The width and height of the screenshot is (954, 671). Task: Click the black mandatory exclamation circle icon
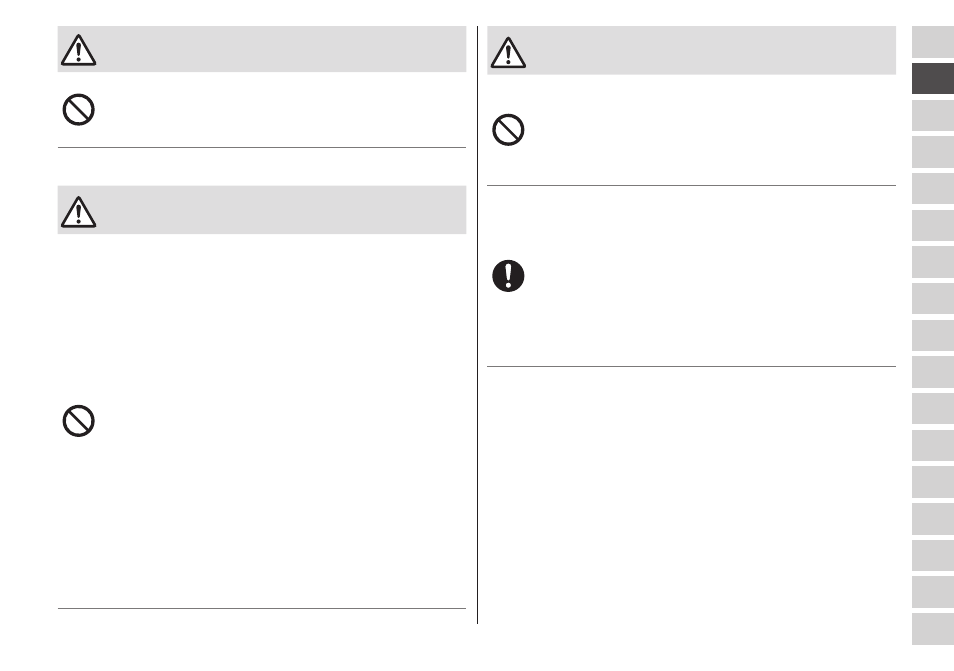click(x=508, y=276)
